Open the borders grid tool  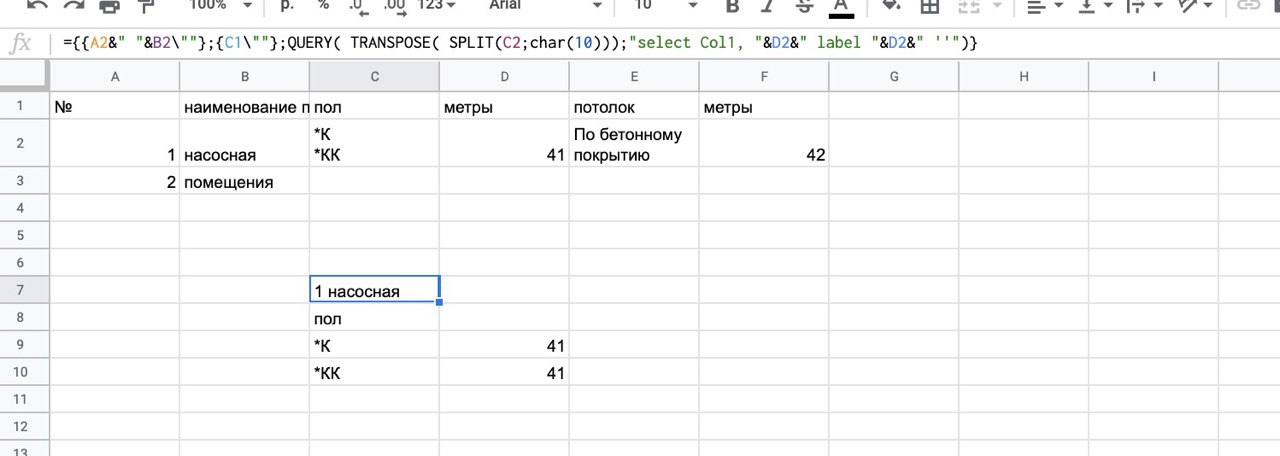(x=929, y=6)
